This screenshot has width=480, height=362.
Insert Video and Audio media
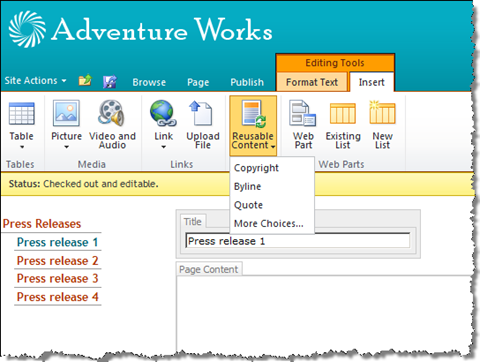pyautogui.click(x=112, y=124)
